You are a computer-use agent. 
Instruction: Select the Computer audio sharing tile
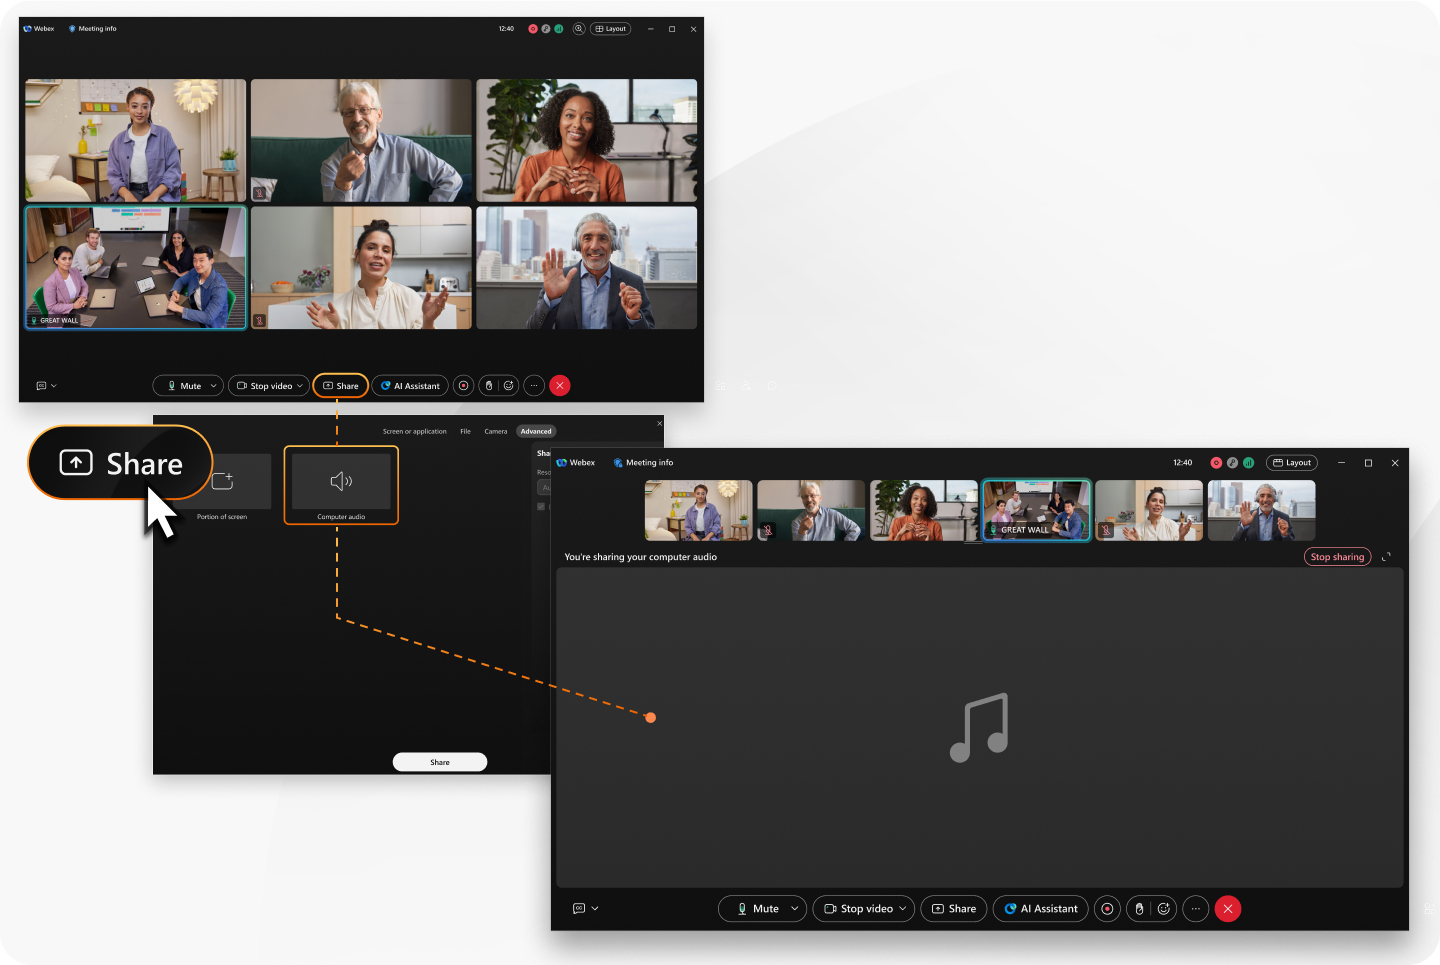click(x=341, y=485)
